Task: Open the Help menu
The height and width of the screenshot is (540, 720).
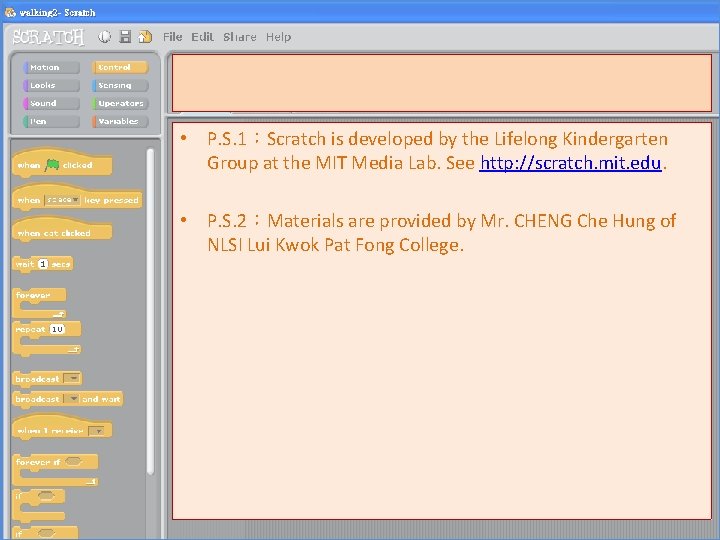Action: (x=278, y=37)
